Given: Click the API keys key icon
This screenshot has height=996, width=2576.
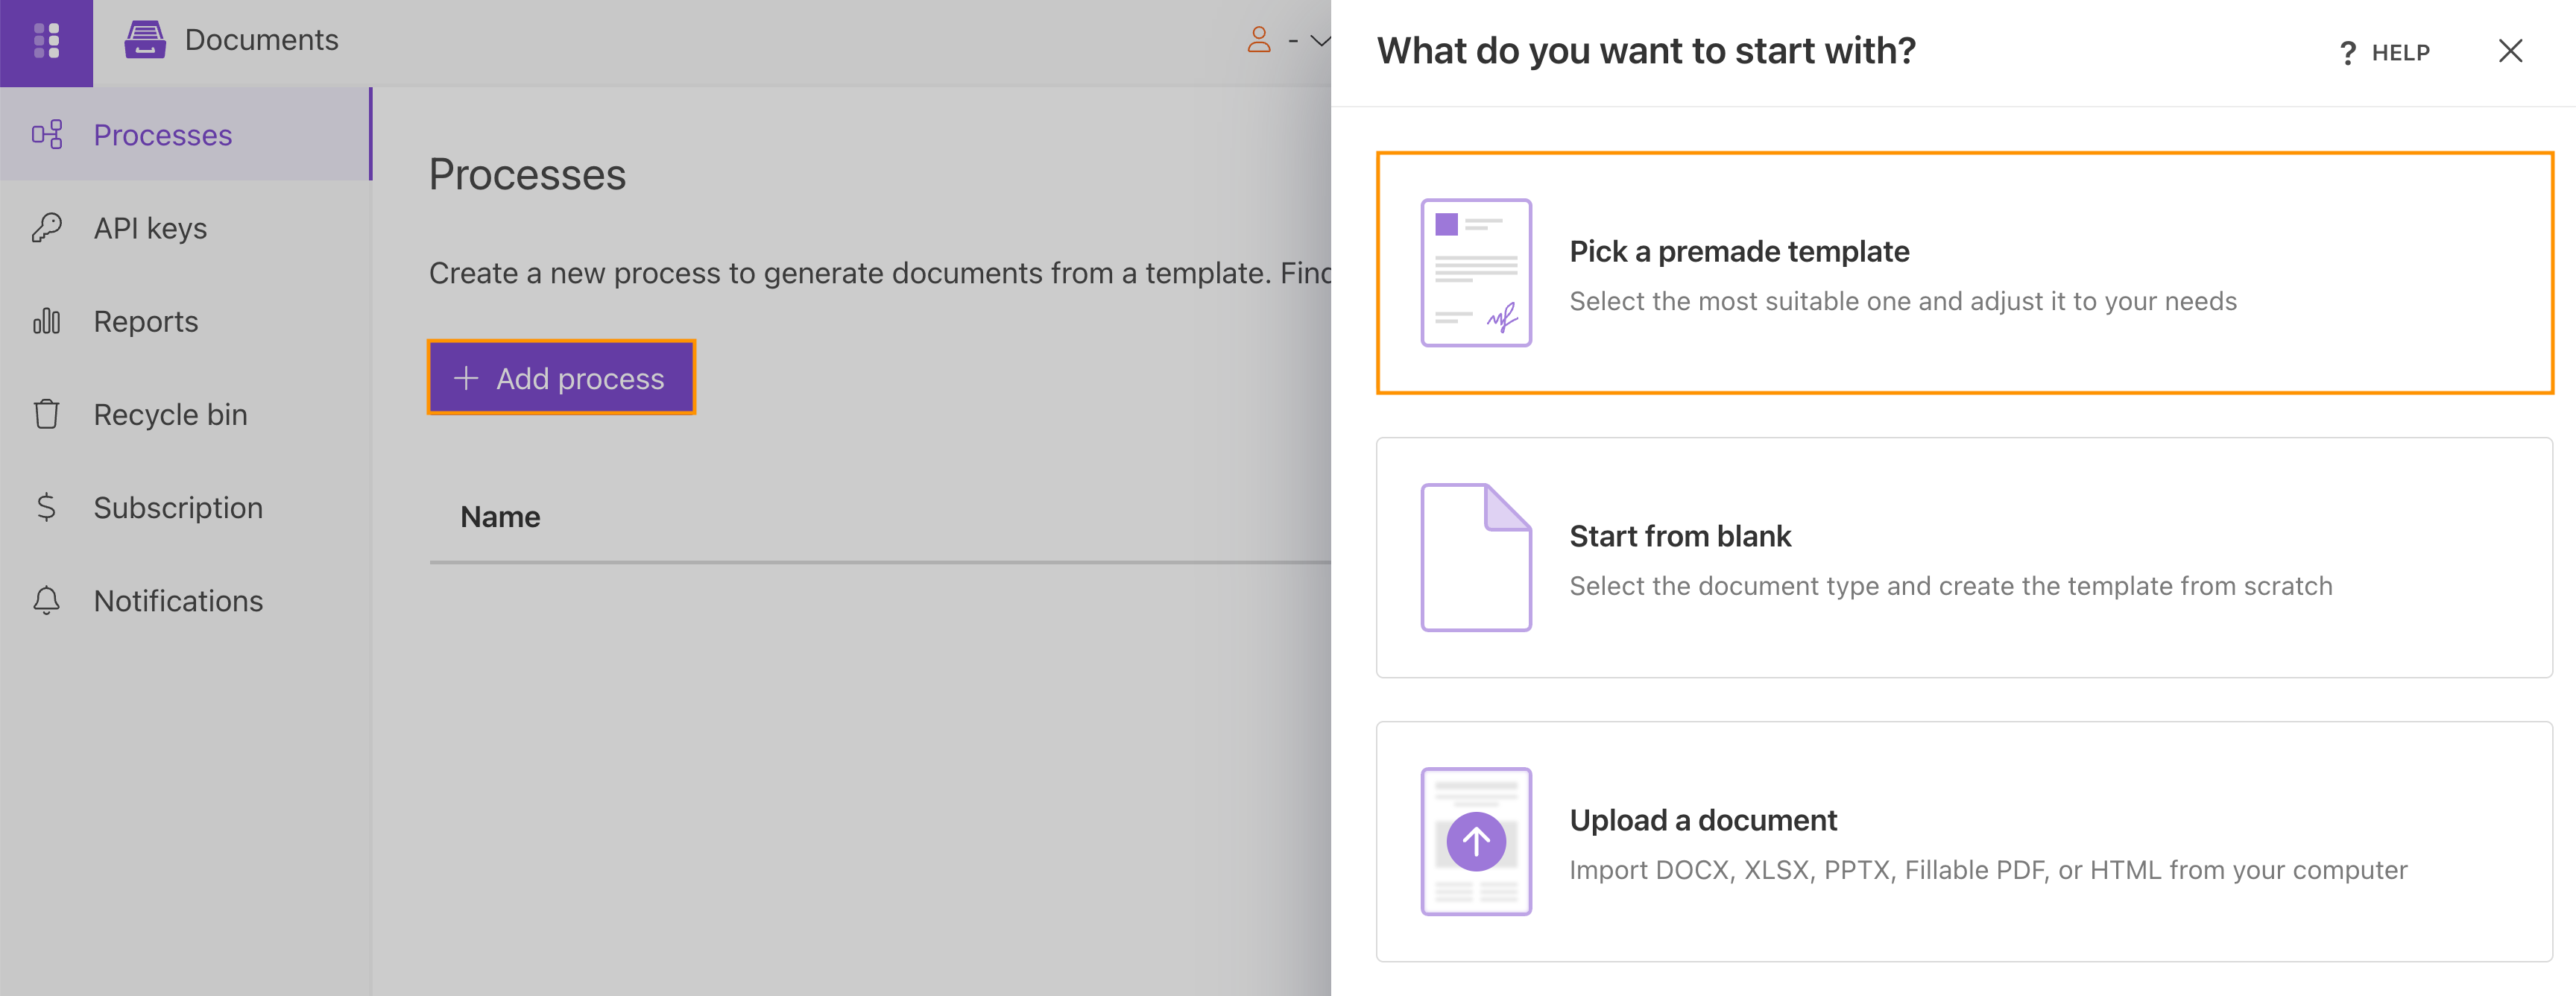Looking at the screenshot, I should (x=47, y=227).
